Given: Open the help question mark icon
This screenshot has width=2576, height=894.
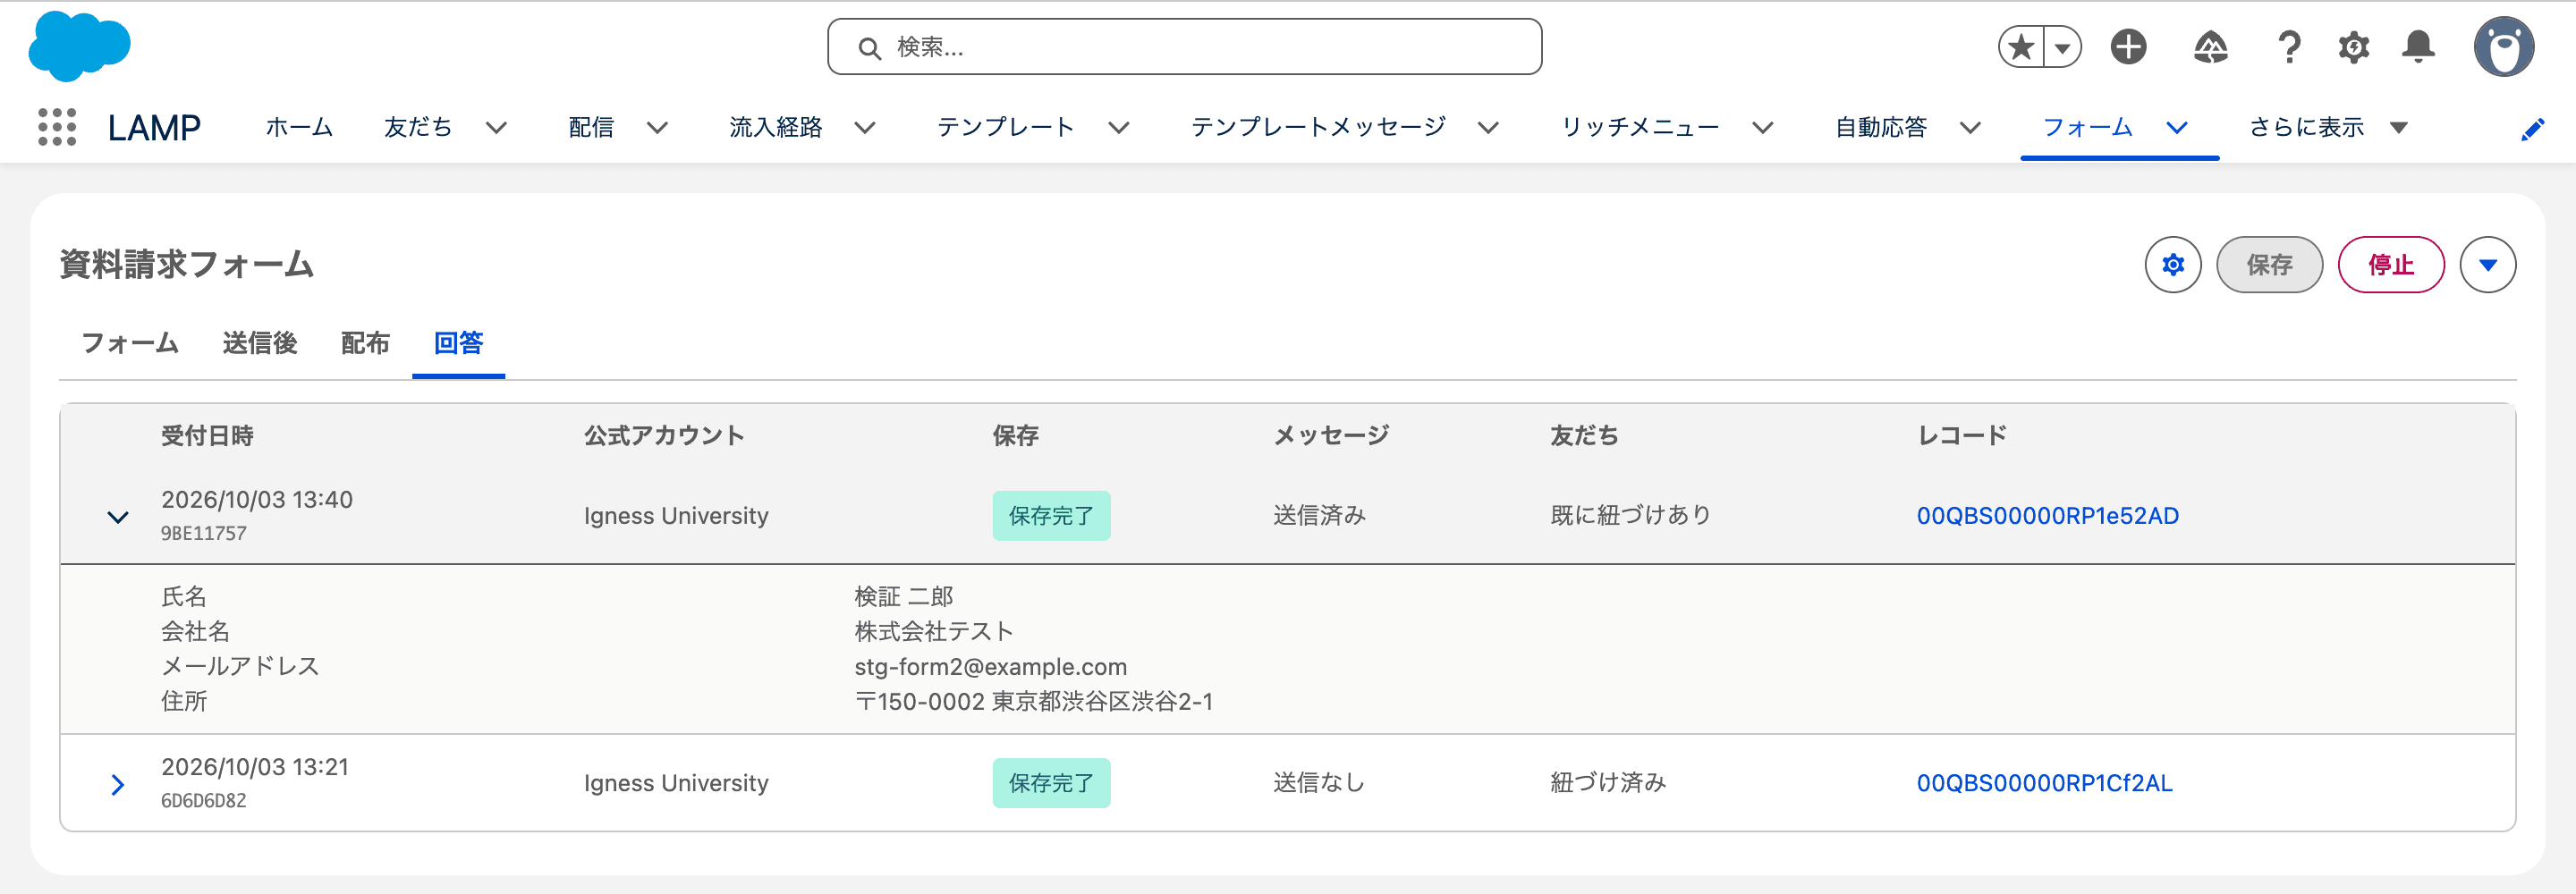Looking at the screenshot, I should (x=2289, y=47).
